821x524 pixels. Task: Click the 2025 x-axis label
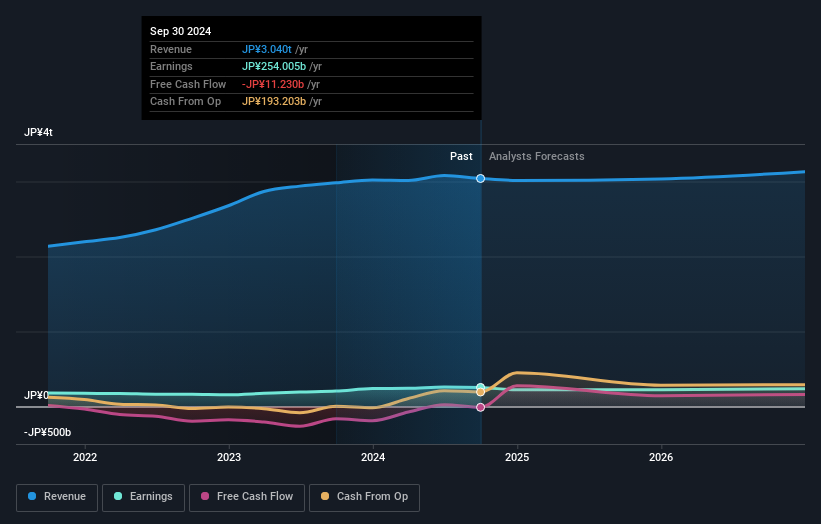coord(517,457)
